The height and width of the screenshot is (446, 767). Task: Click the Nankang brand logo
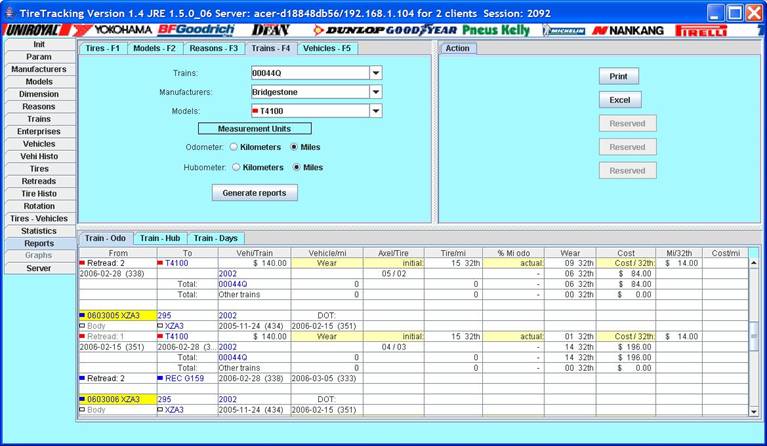pyautogui.click(x=628, y=30)
